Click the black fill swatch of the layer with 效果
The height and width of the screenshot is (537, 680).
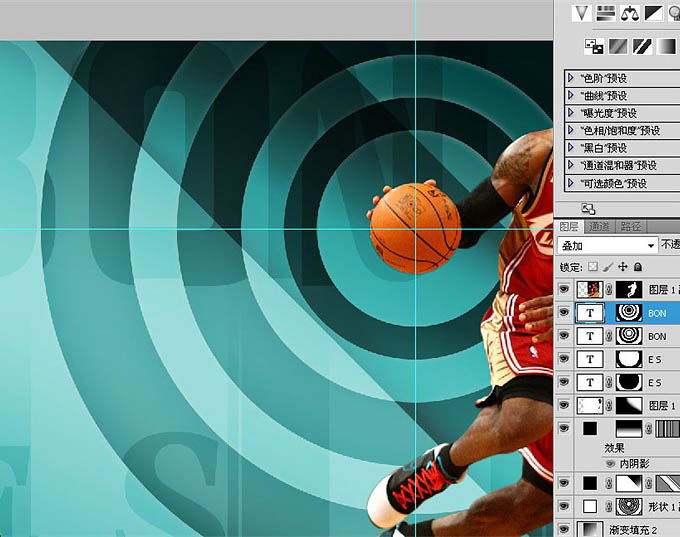click(590, 429)
